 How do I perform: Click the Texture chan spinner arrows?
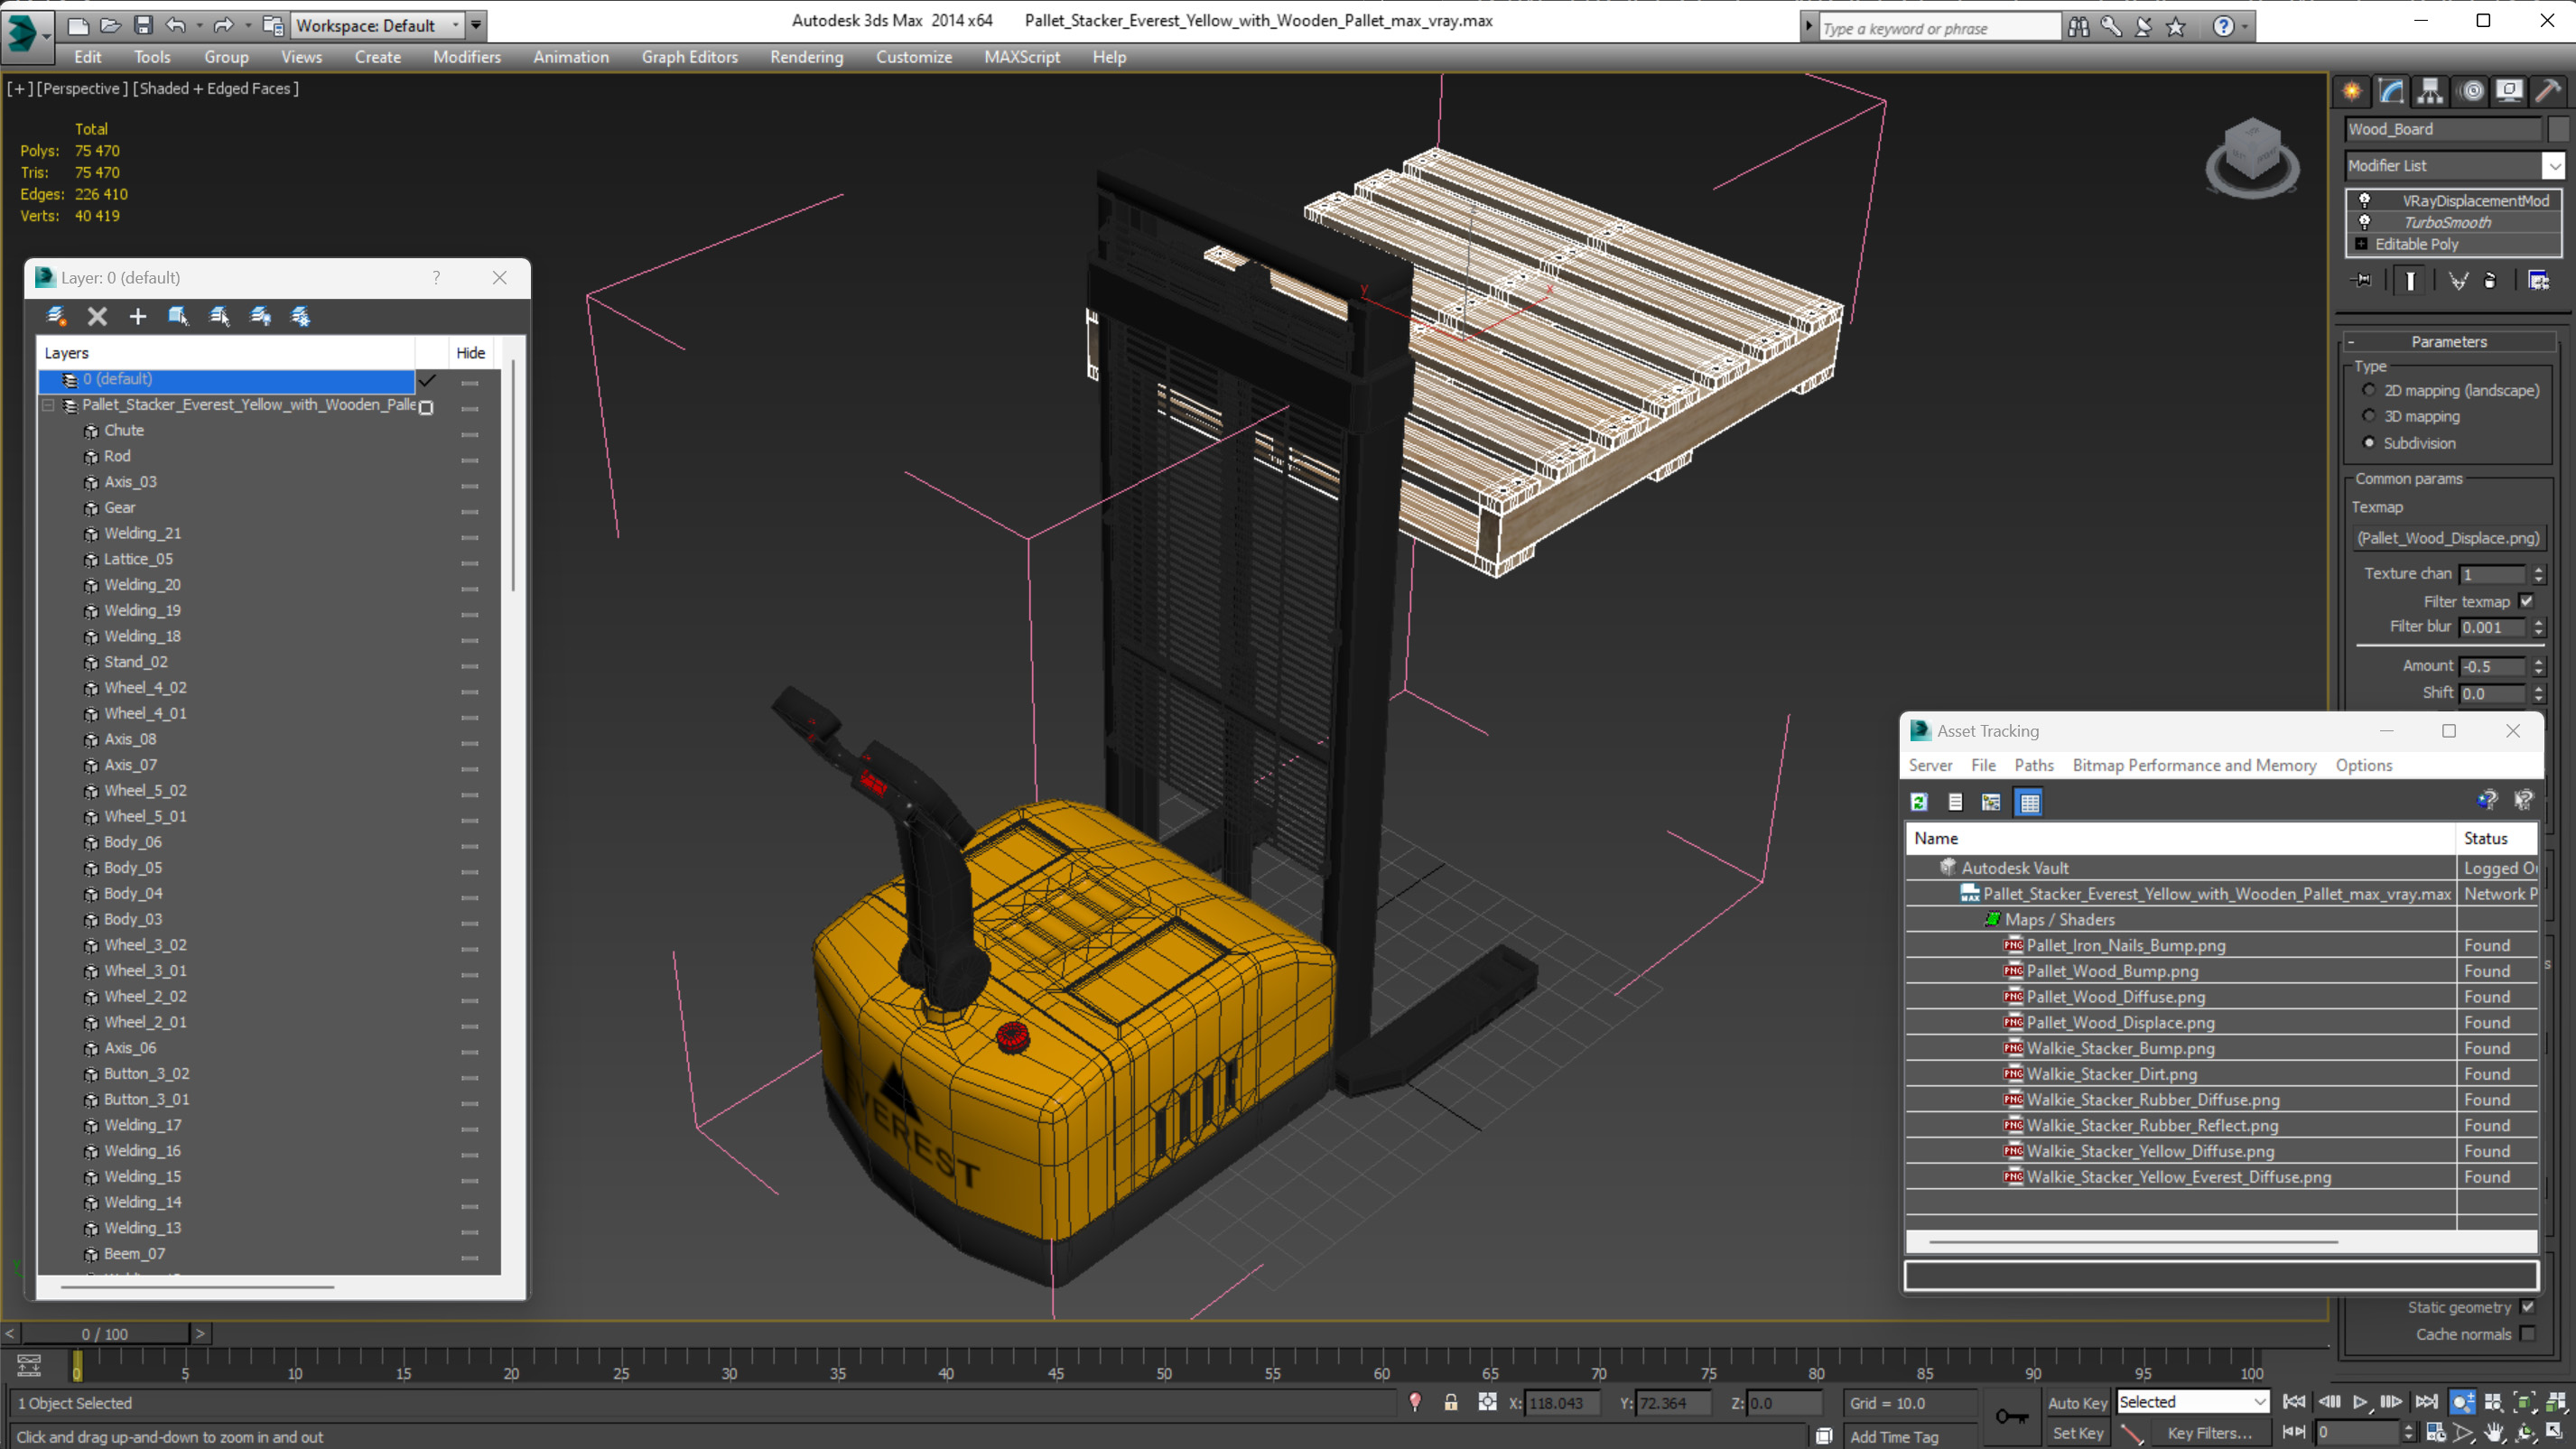coord(2538,574)
